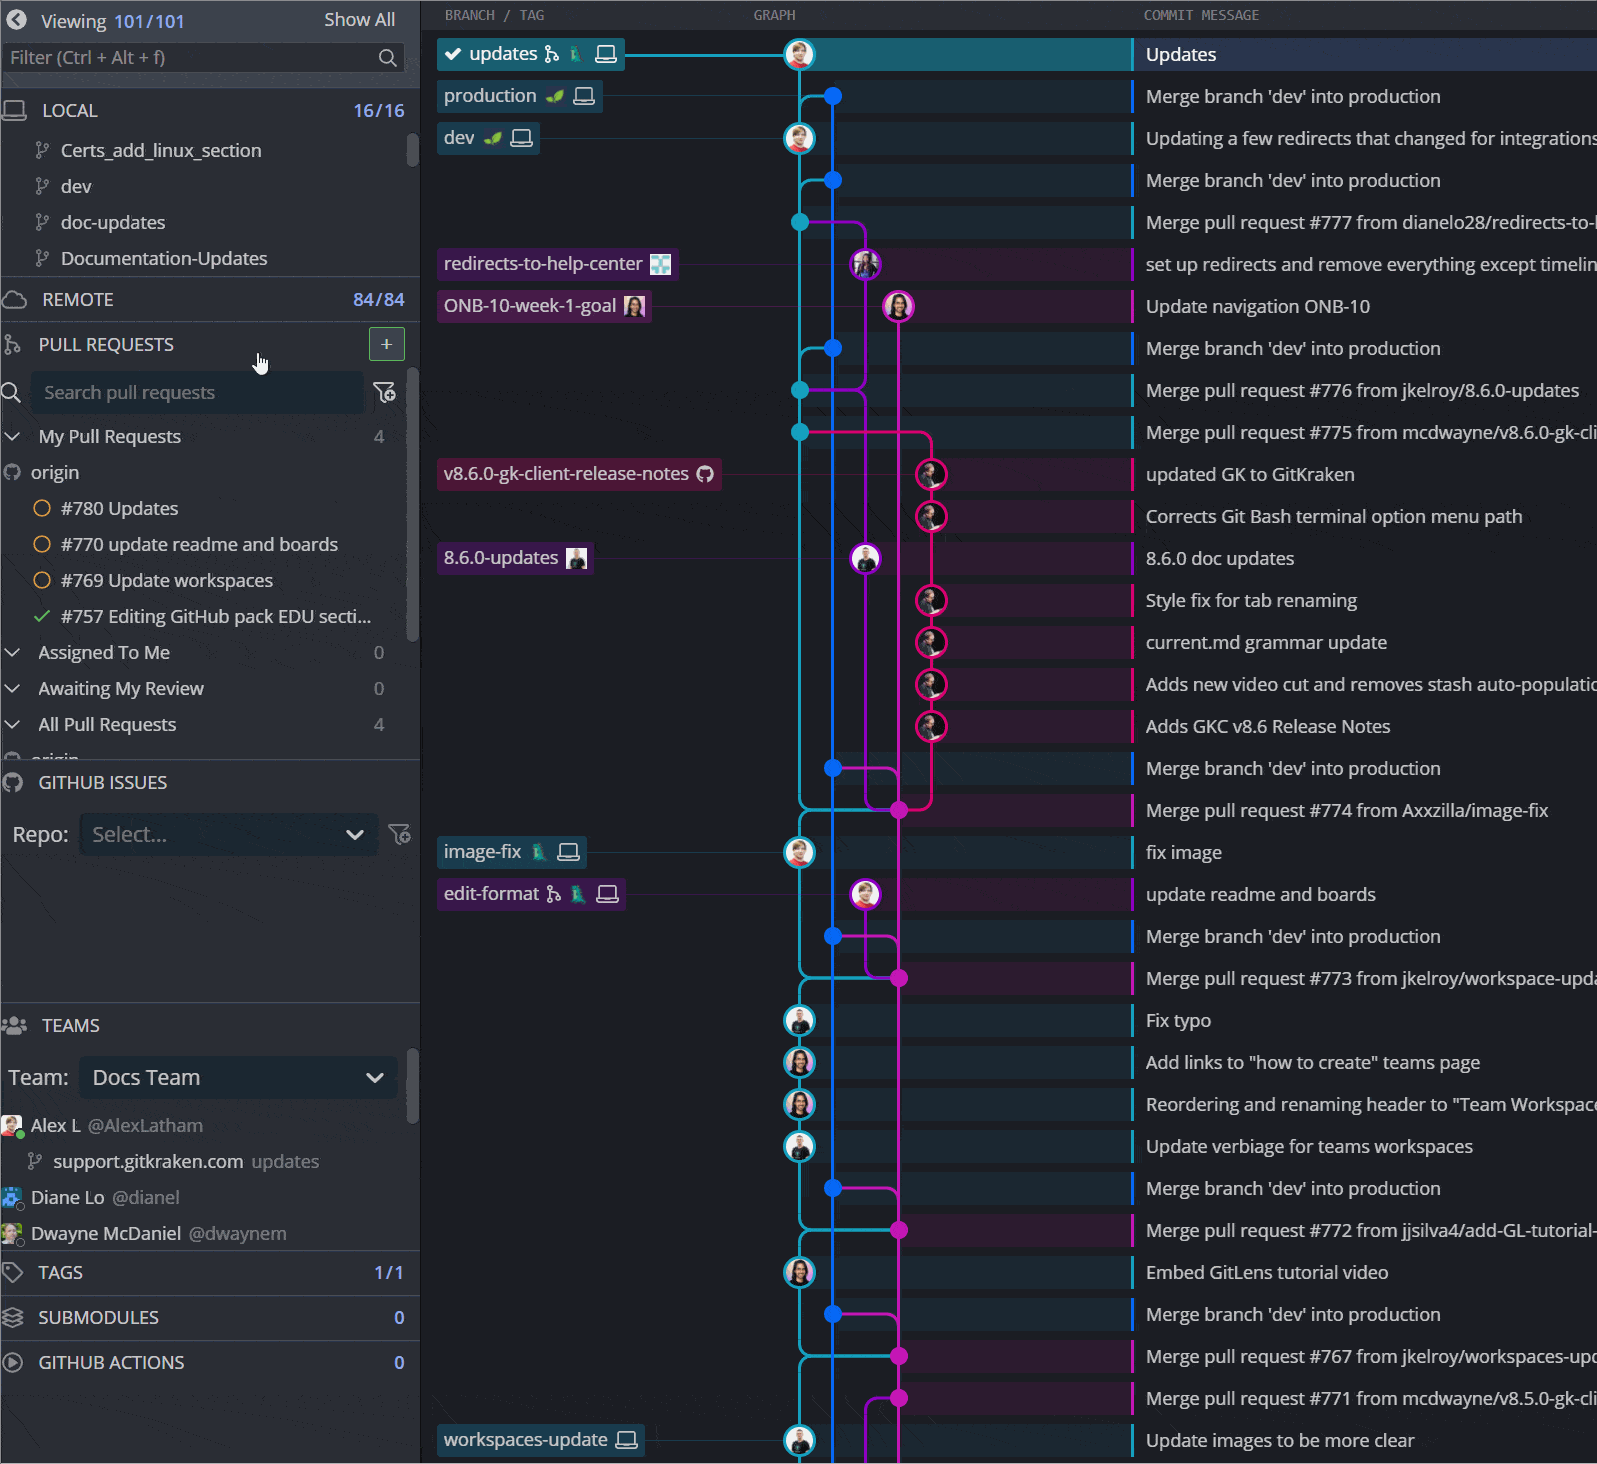The image size is (1597, 1464).
Task: Click the local computer icon on production branch
Action: click(x=584, y=96)
